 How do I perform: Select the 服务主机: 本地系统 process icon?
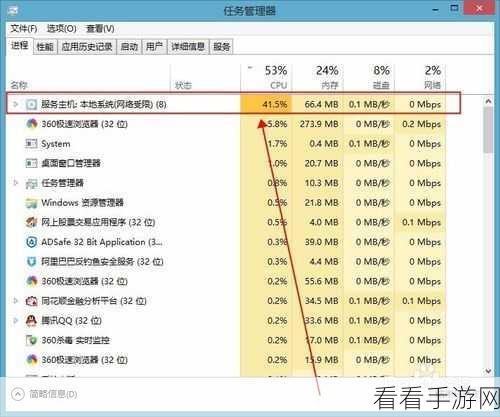pos(31,105)
